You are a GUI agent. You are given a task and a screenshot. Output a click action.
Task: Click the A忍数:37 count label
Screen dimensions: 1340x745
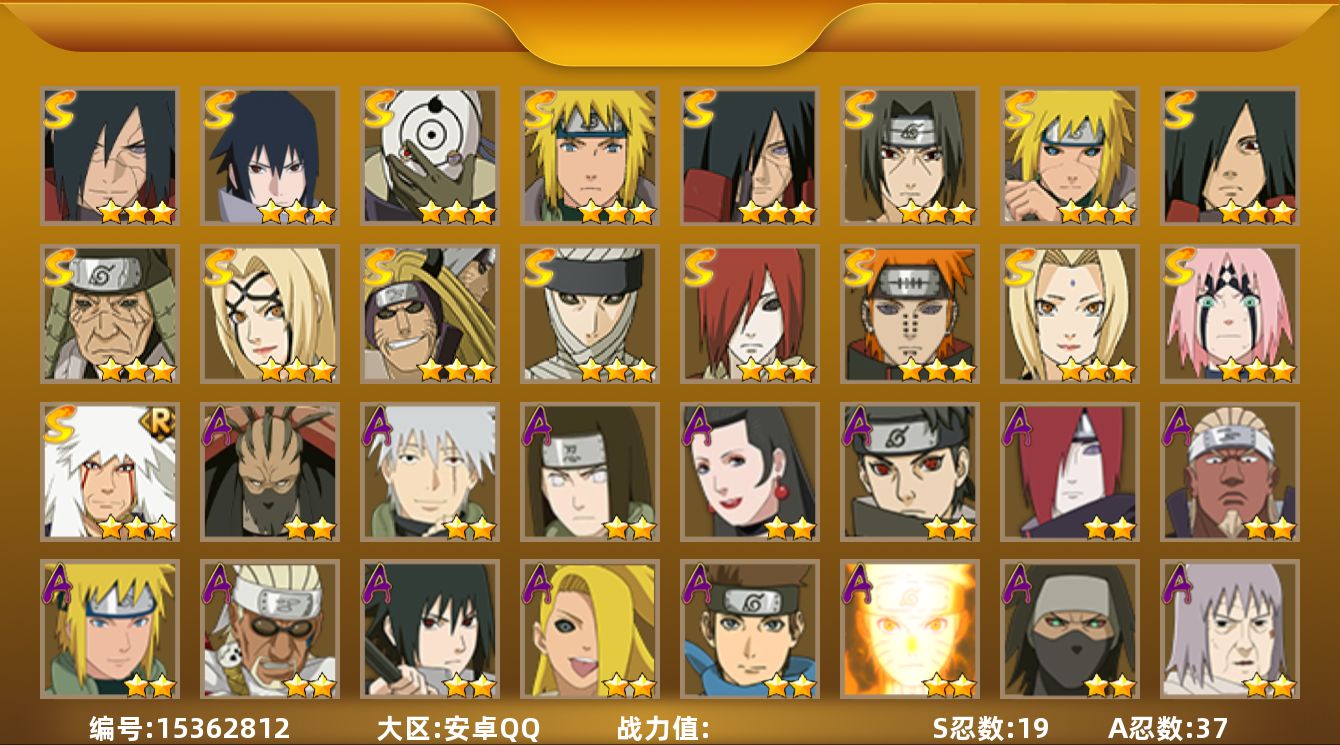point(1168,727)
